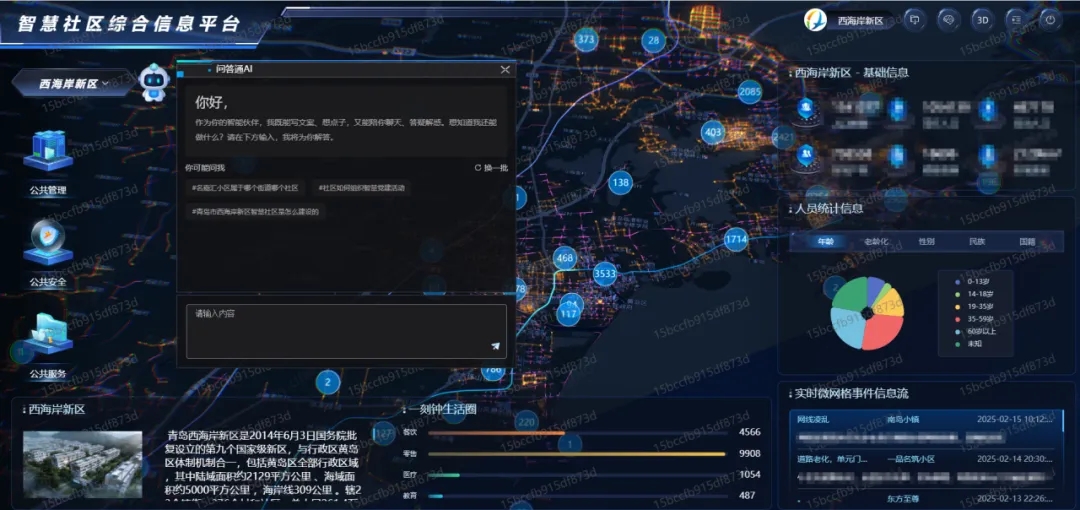The width and height of the screenshot is (1080, 510).
Task: Open the 公共安全 shield icon
Action: (x=47, y=243)
